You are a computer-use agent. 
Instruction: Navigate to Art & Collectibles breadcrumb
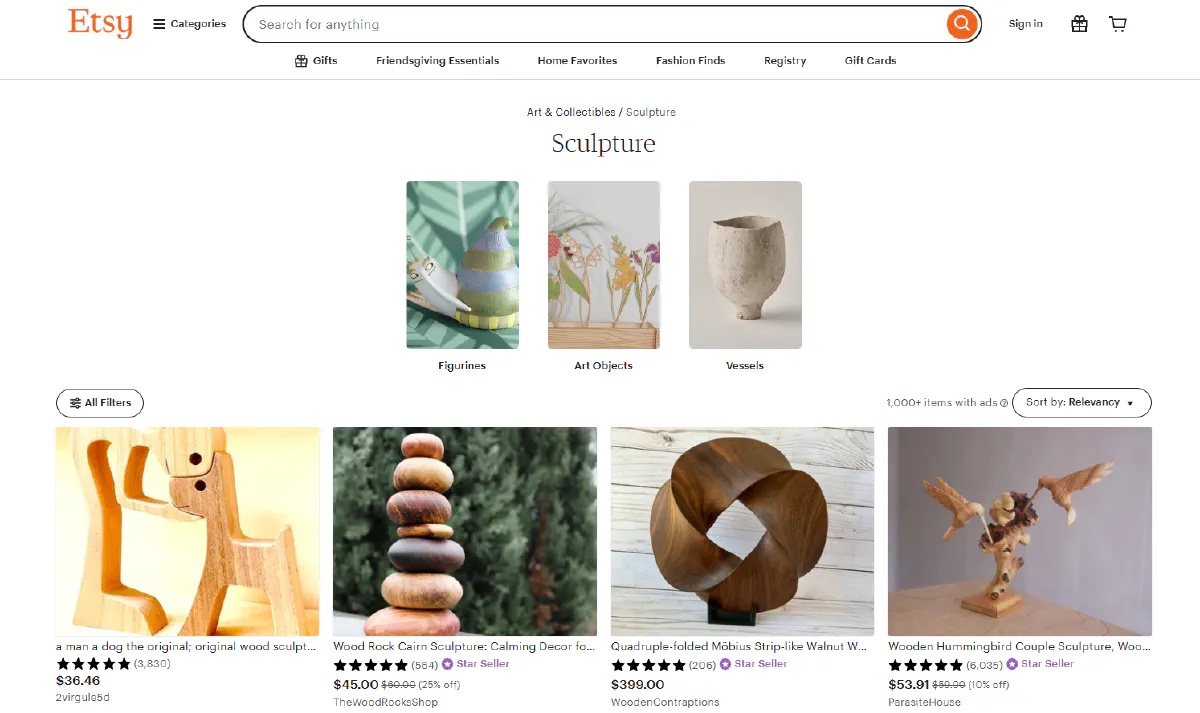[570, 112]
